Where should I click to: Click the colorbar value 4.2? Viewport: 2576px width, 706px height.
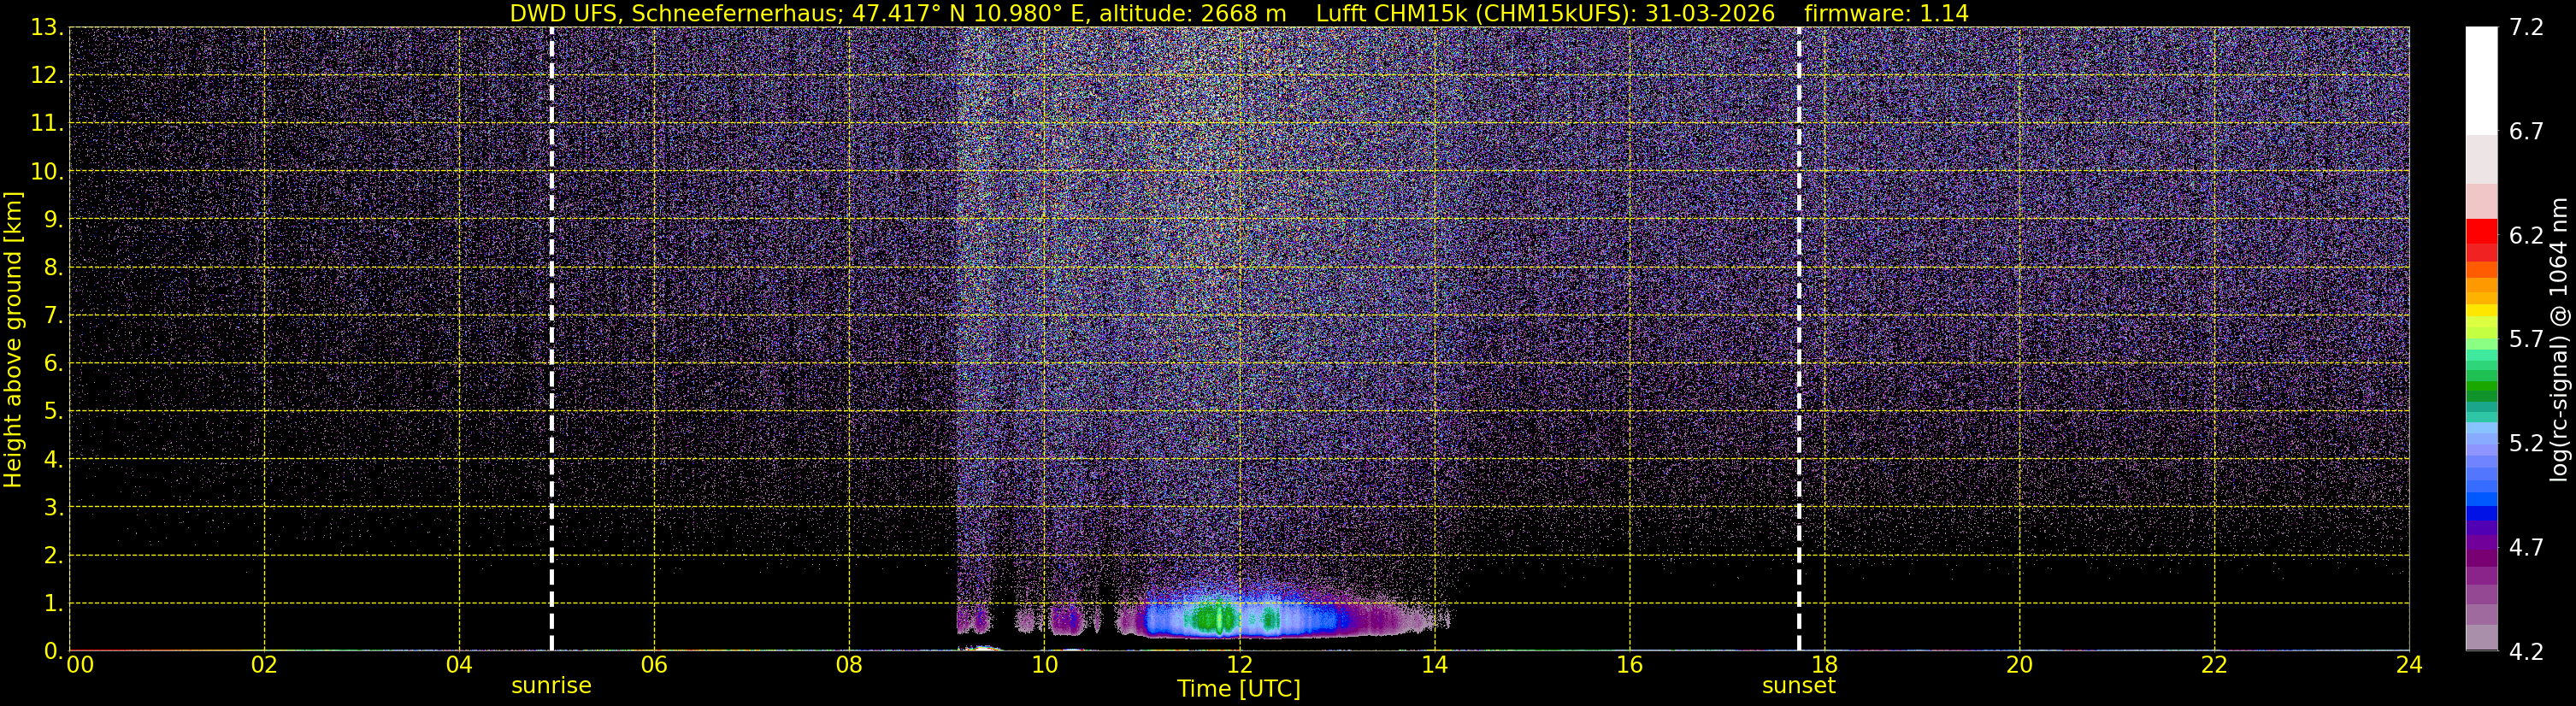(2527, 651)
